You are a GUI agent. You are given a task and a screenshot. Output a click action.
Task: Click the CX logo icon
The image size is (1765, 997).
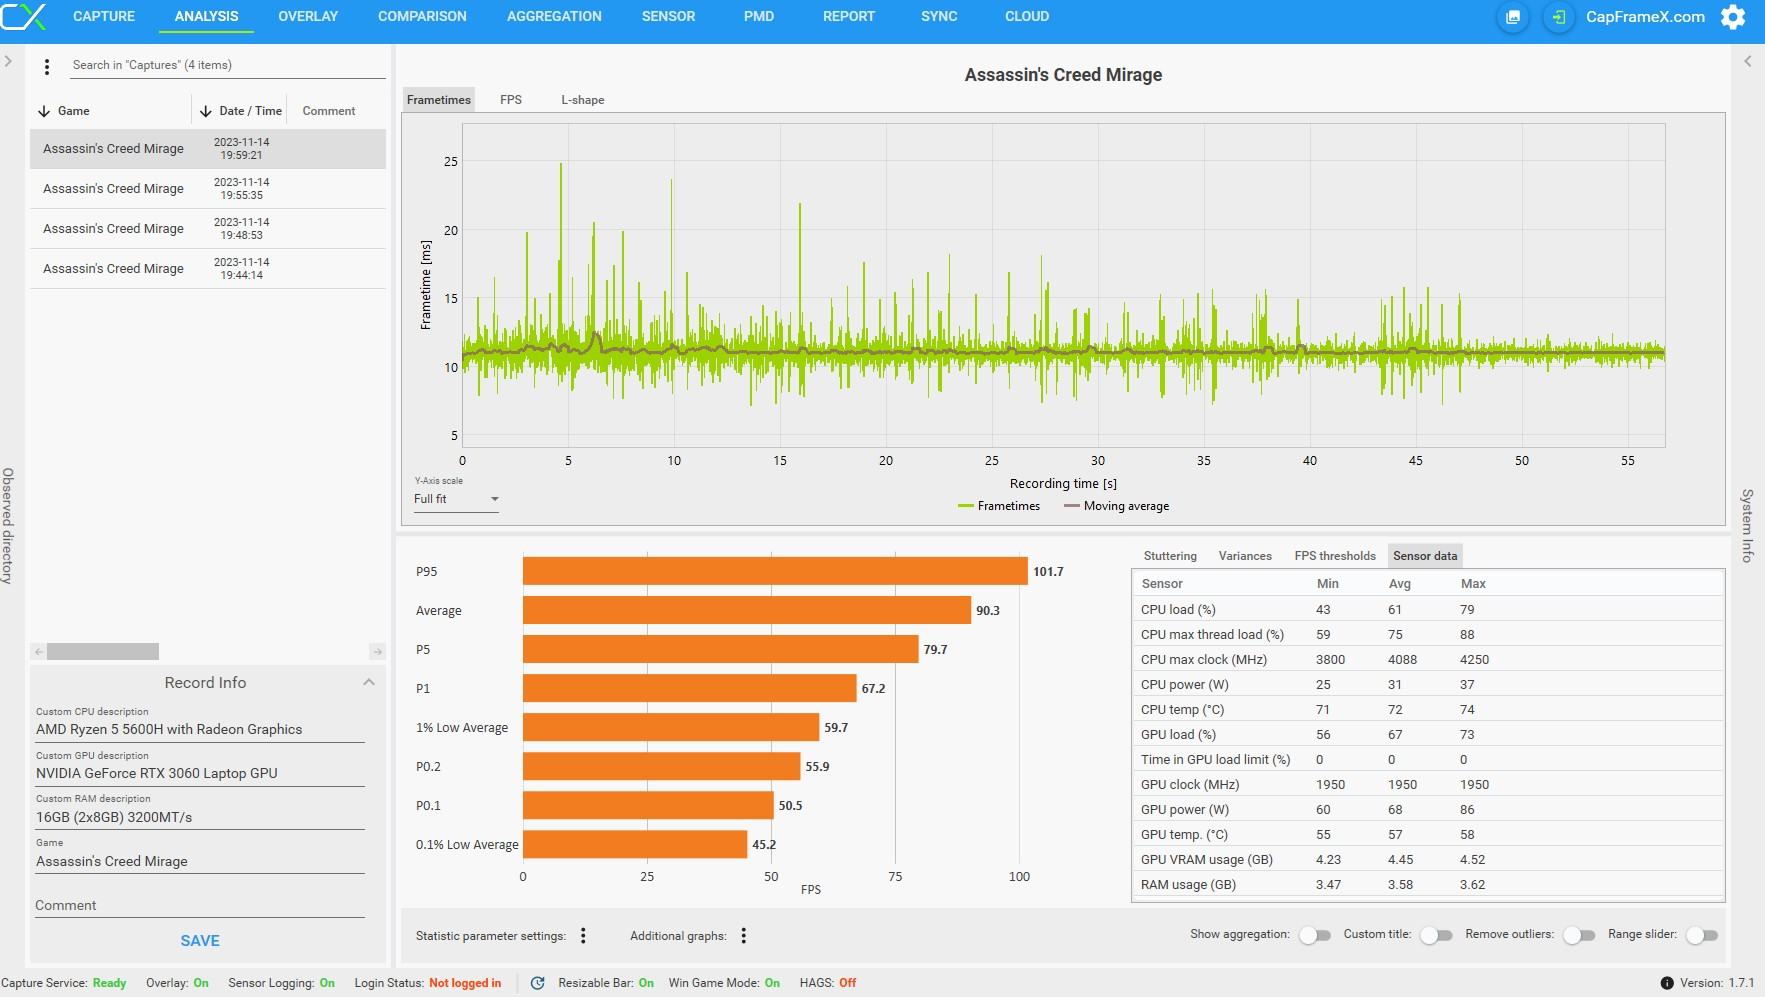[24, 16]
